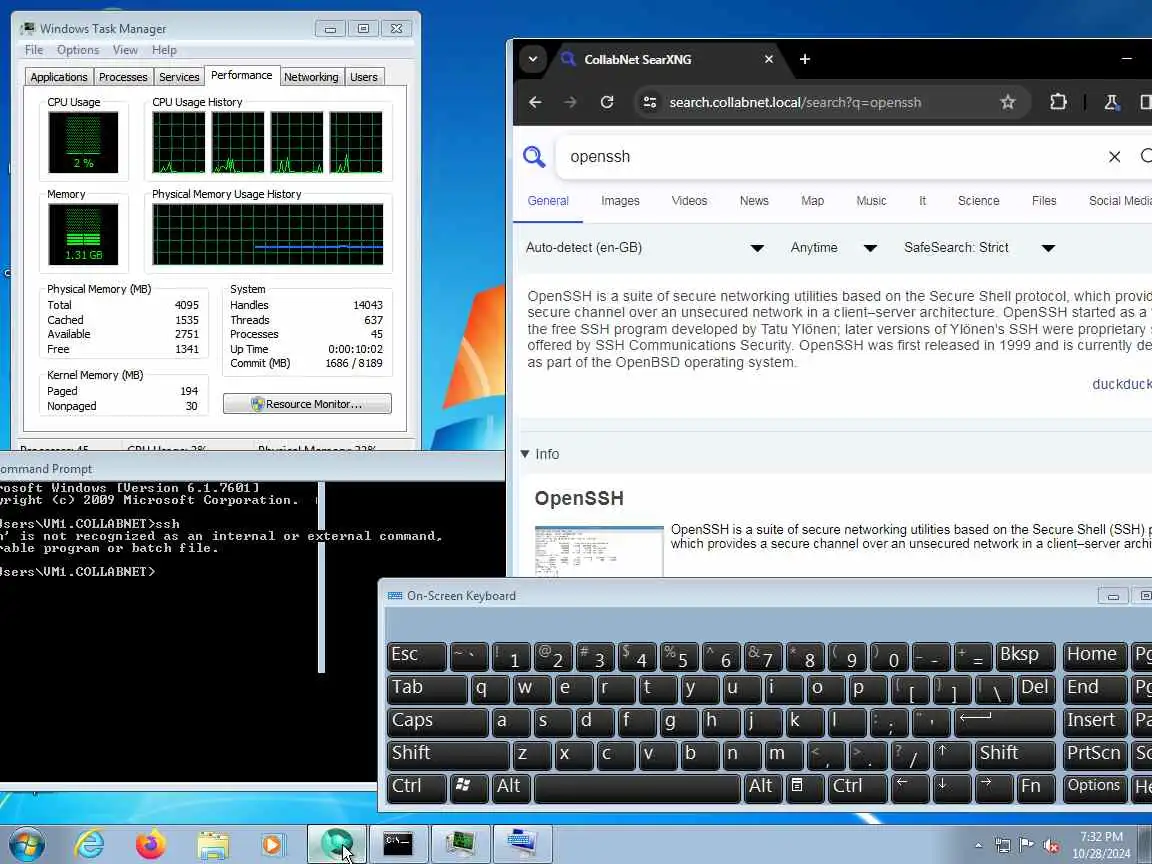Viewport: 1152px width, 864px height.
Task: Click the up arrow key on keyboard
Action: (x=951, y=754)
